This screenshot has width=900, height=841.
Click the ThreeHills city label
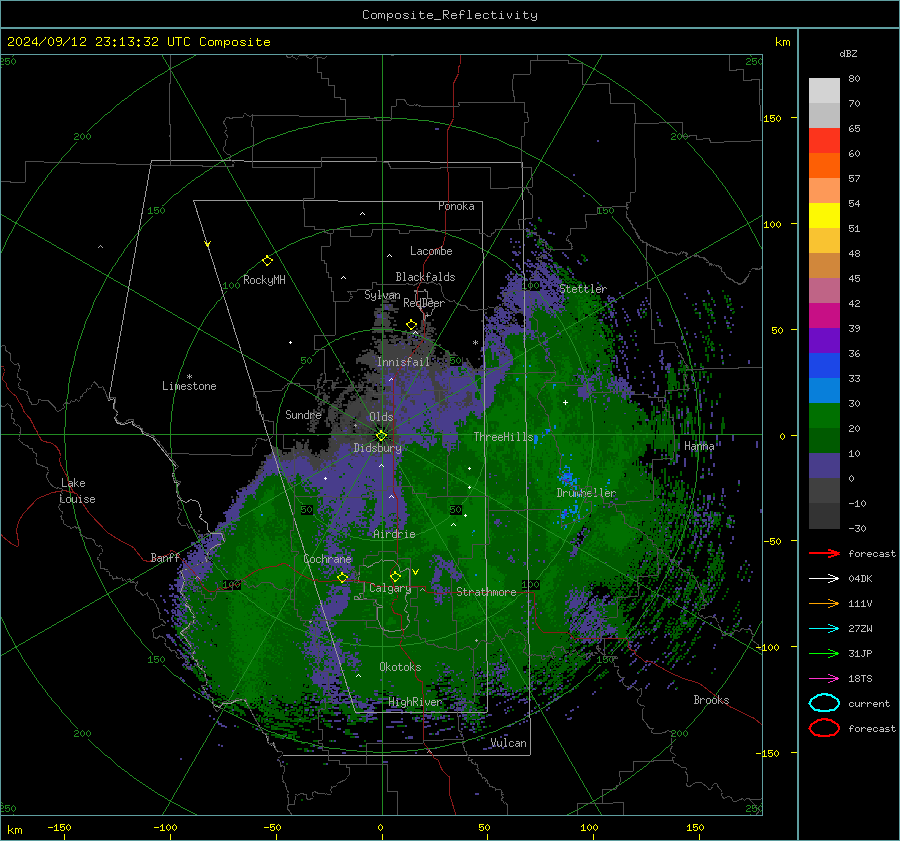point(503,437)
